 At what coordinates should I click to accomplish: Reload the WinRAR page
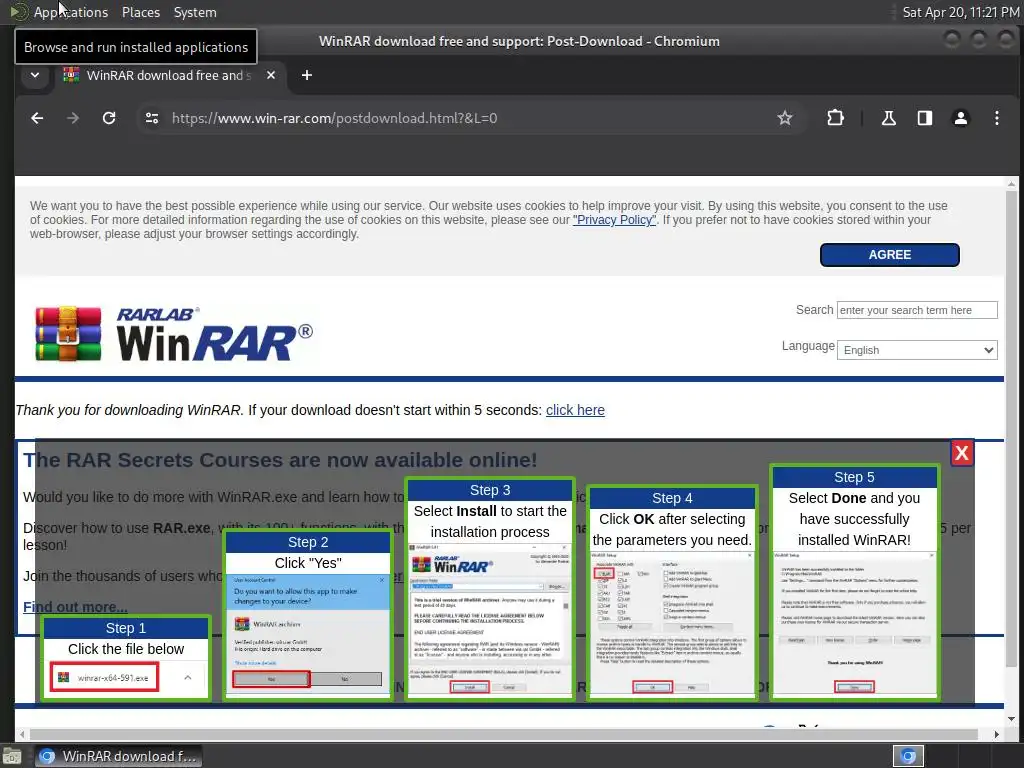tap(109, 118)
